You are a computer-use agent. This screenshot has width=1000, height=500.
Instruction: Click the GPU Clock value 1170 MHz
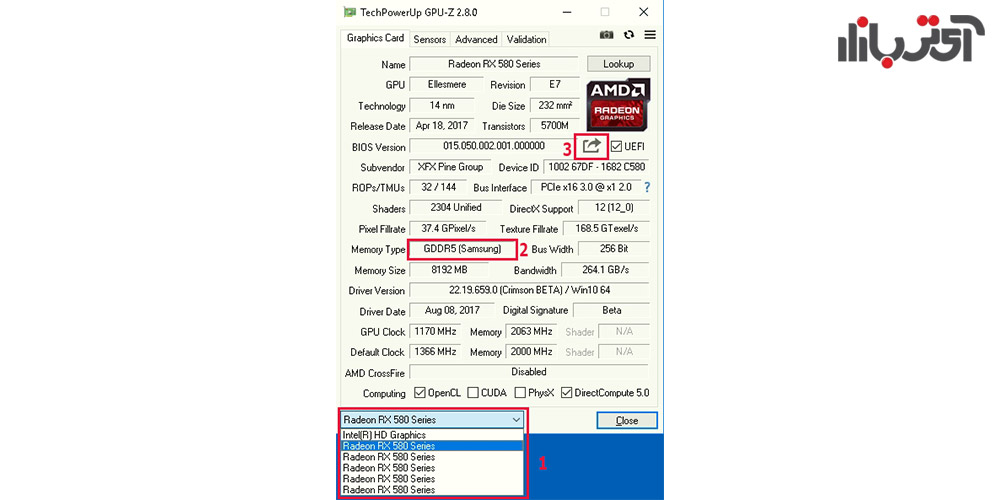pyautogui.click(x=436, y=332)
